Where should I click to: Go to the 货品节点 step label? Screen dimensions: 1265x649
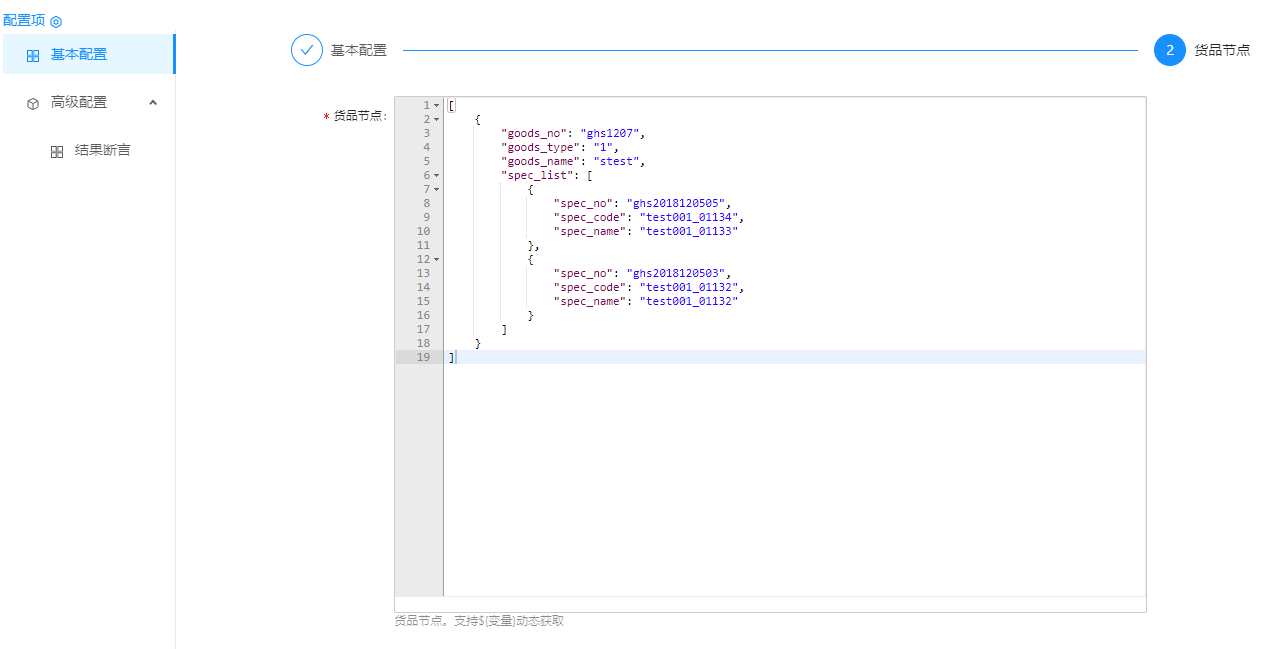1221,50
